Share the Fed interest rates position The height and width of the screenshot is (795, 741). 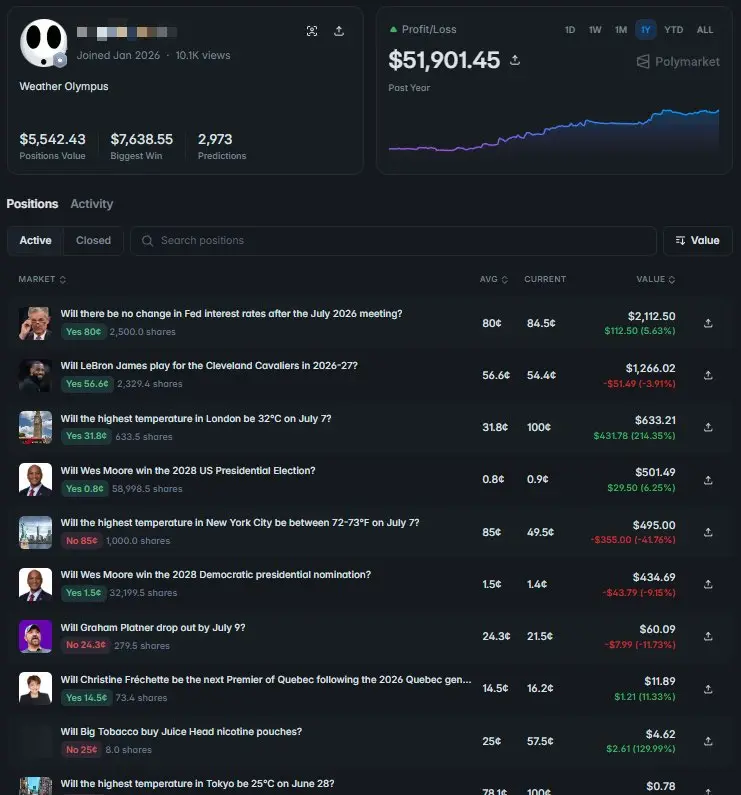[x=708, y=323]
